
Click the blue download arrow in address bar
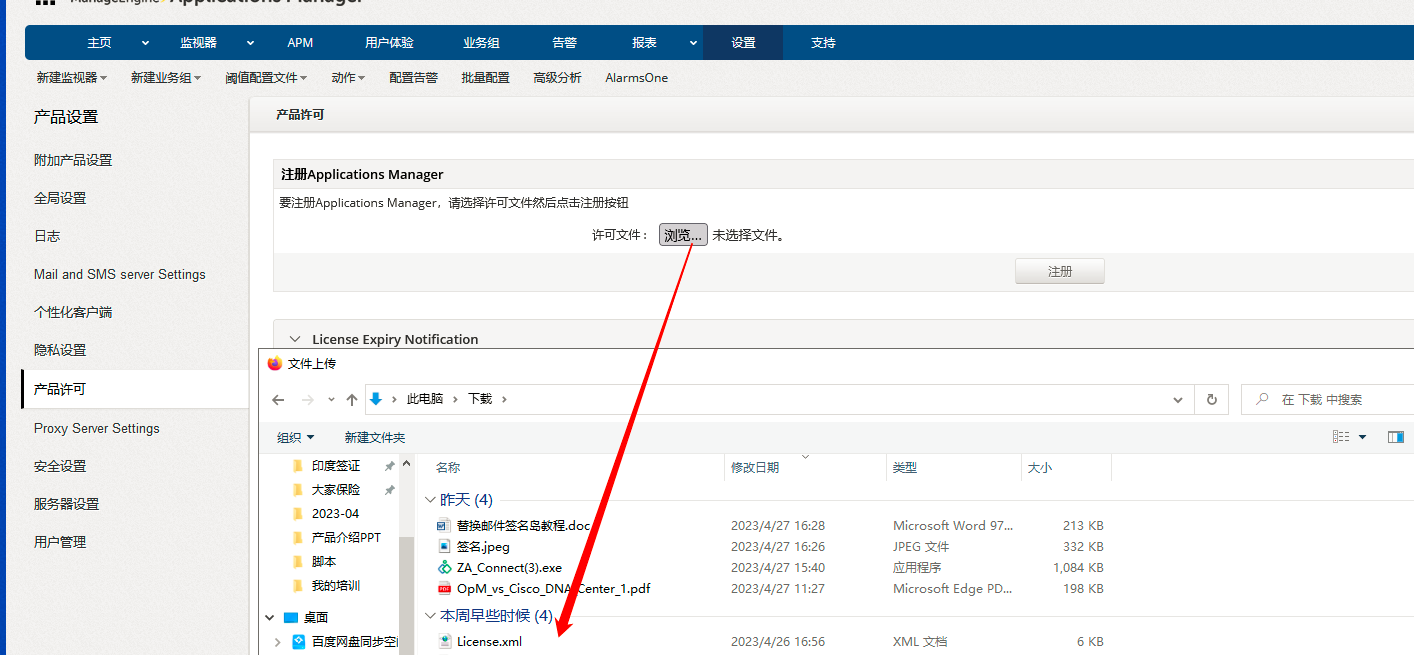(x=376, y=399)
